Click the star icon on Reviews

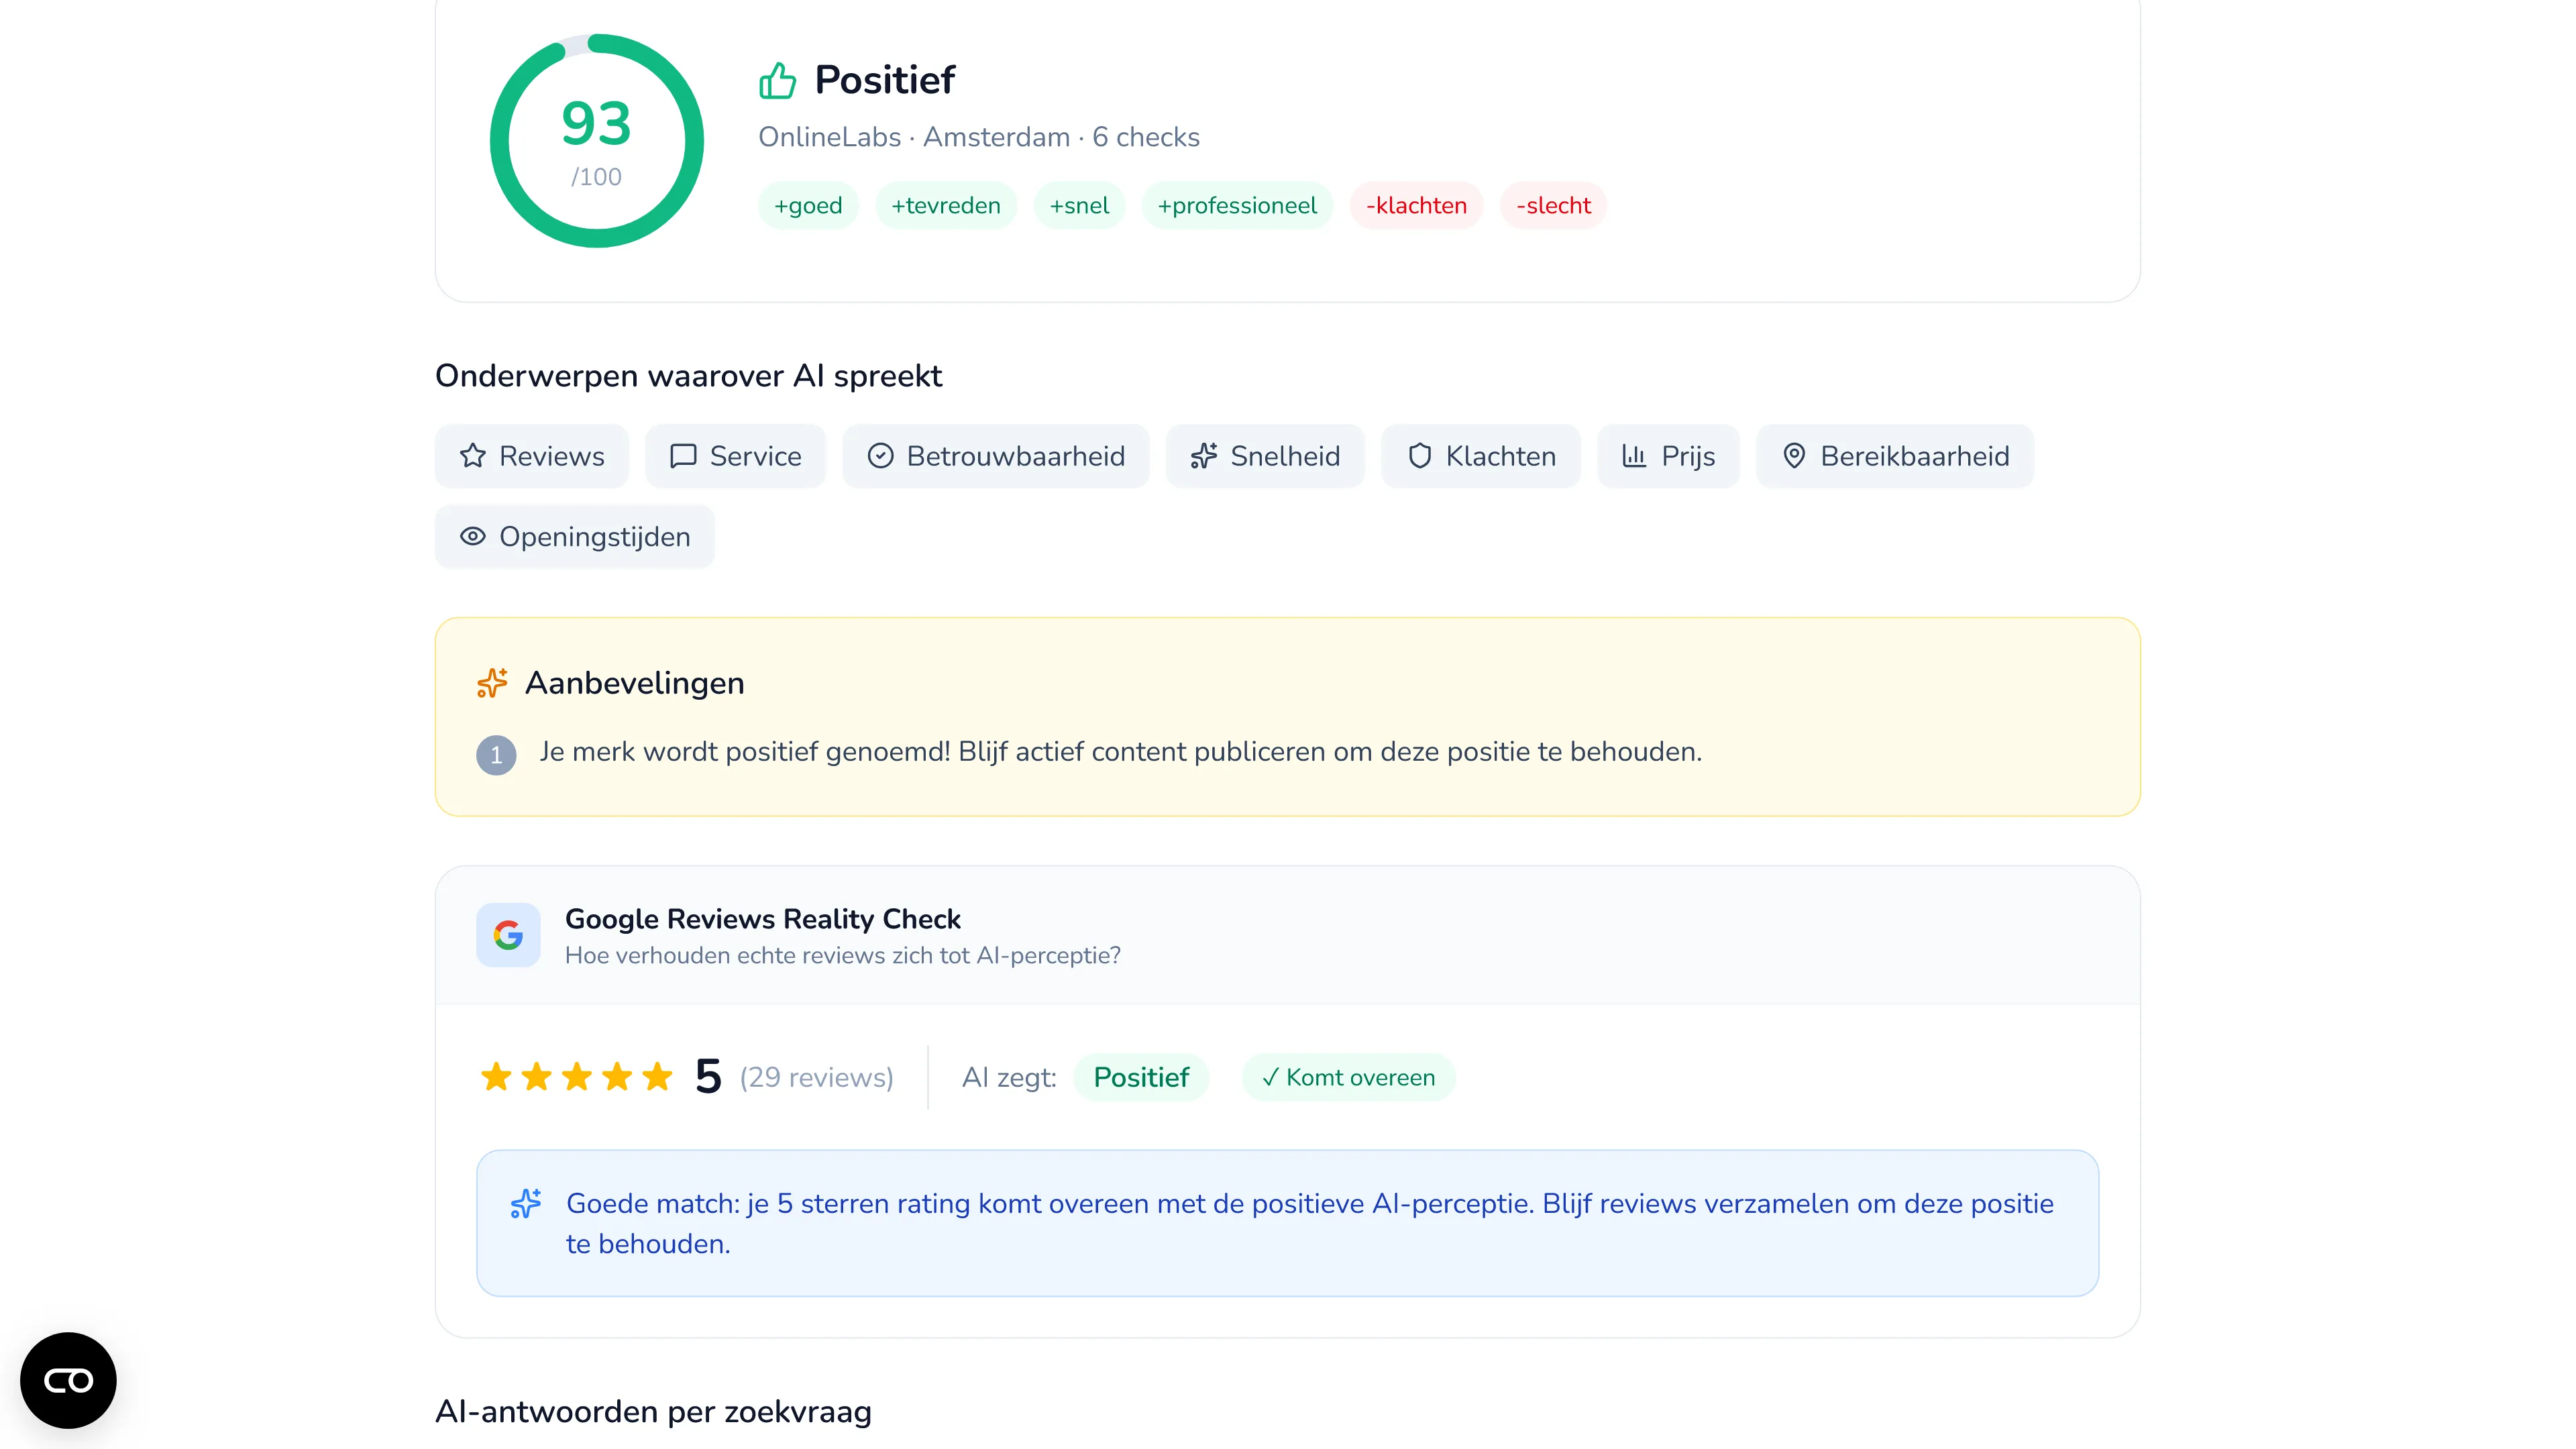pos(473,456)
